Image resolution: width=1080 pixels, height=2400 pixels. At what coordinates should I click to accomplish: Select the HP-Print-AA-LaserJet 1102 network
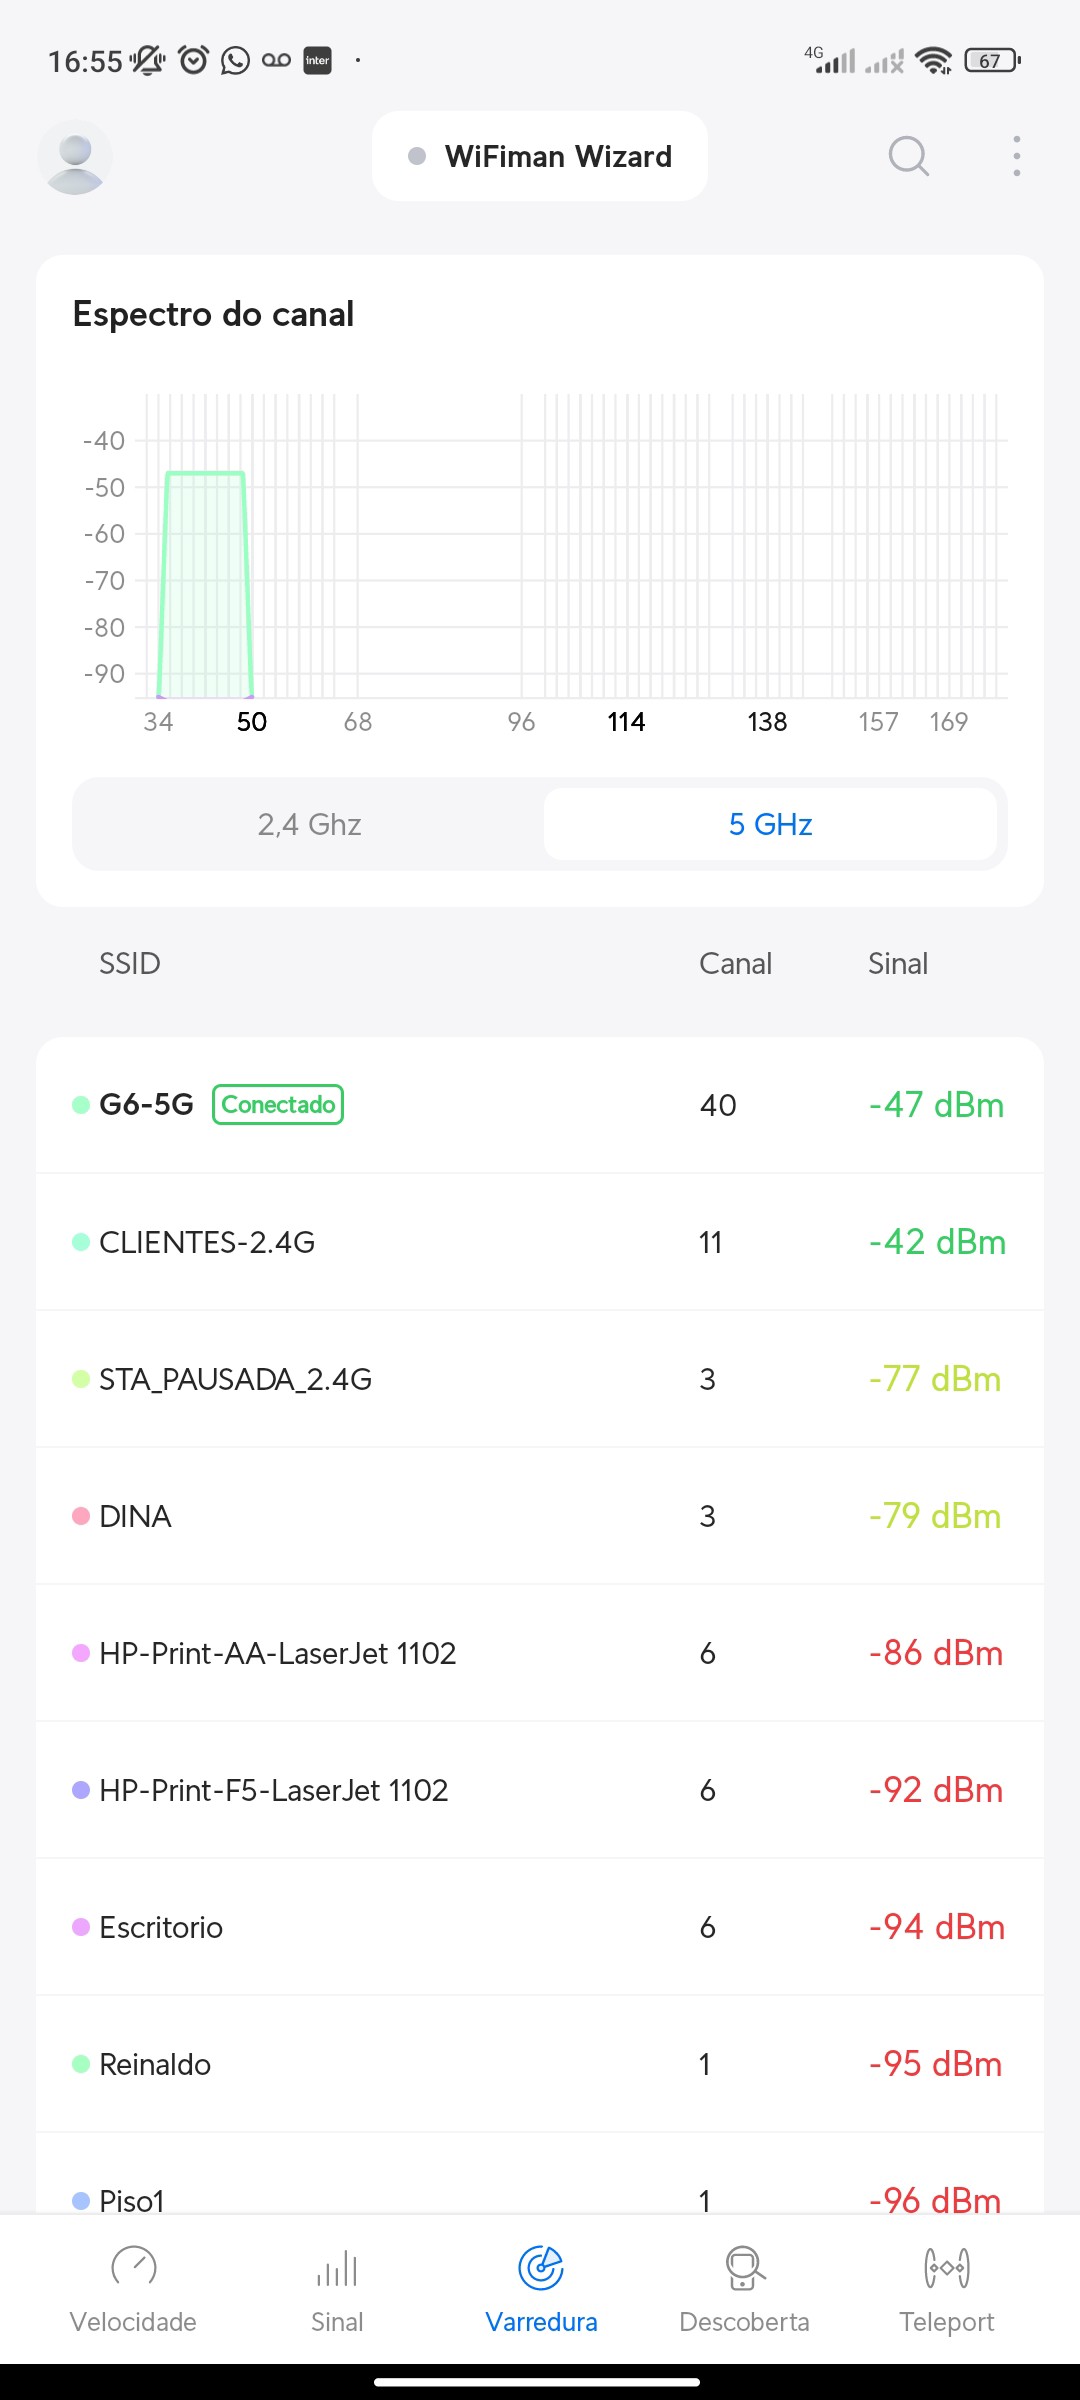coord(540,1653)
